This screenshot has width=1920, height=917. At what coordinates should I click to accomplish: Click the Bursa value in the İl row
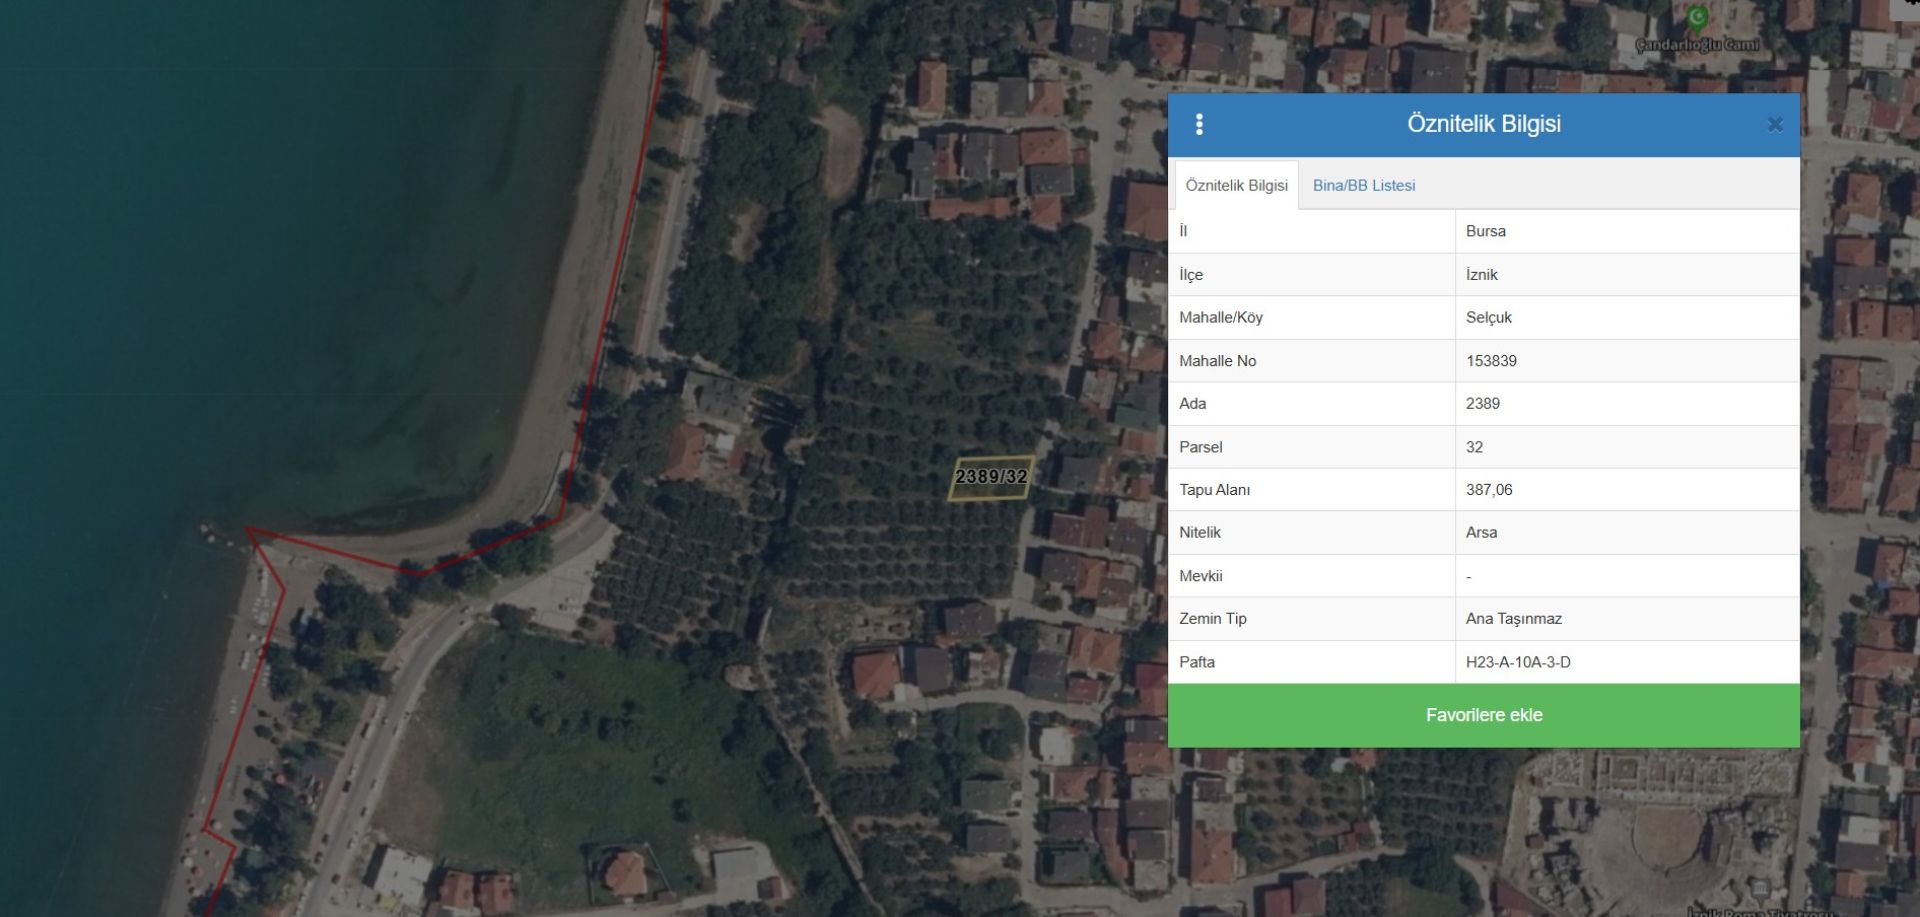pos(1485,231)
